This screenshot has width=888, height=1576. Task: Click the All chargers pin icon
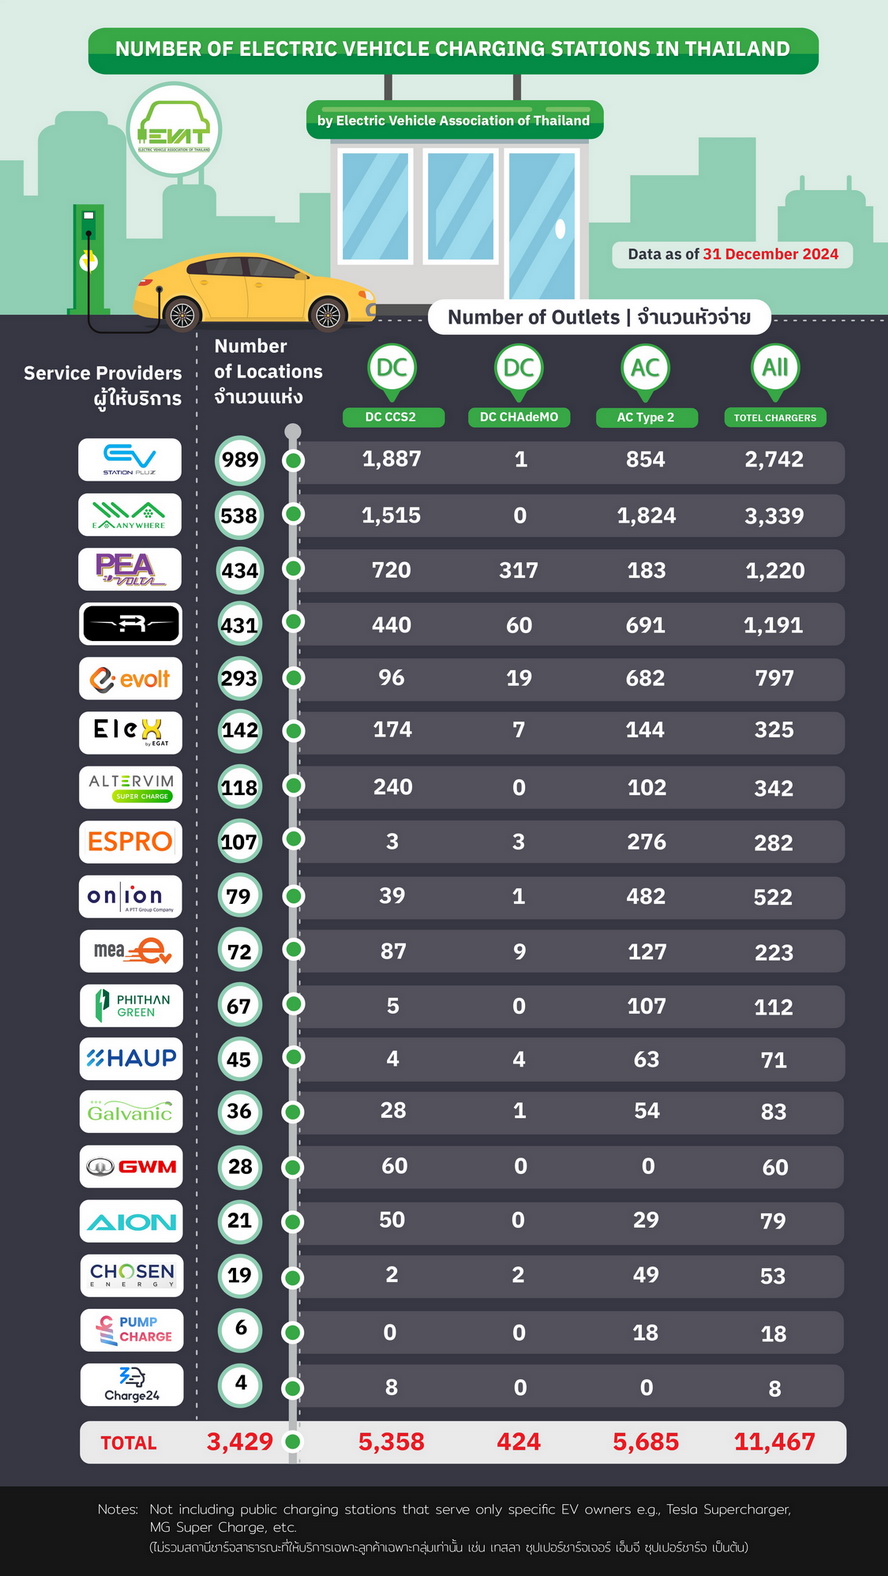[775, 369]
